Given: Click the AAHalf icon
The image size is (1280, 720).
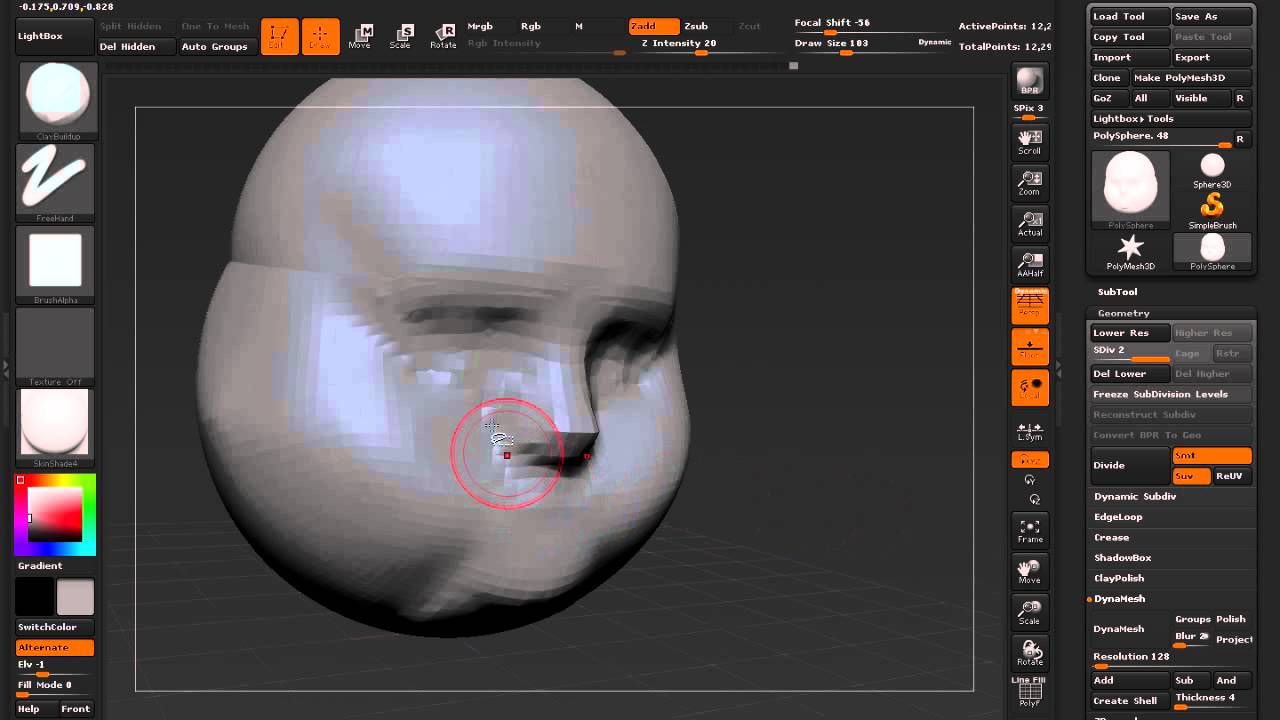Looking at the screenshot, I should [x=1029, y=264].
